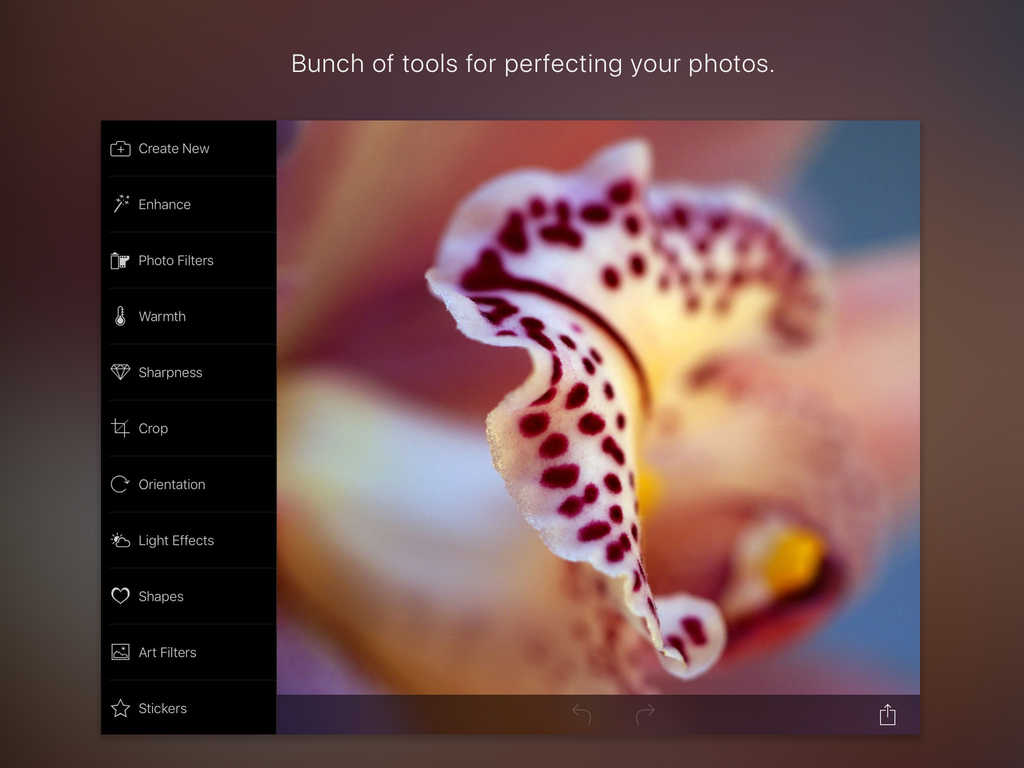Redo the edit with the forward arrow
This screenshot has height=768, width=1024.
(x=645, y=714)
